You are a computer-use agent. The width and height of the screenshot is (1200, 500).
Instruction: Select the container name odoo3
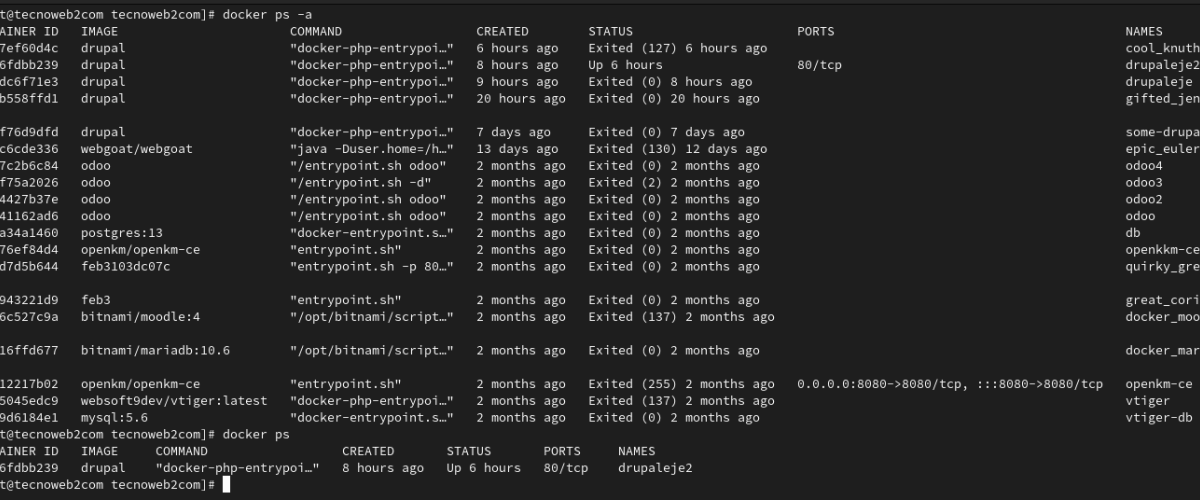coord(1144,183)
